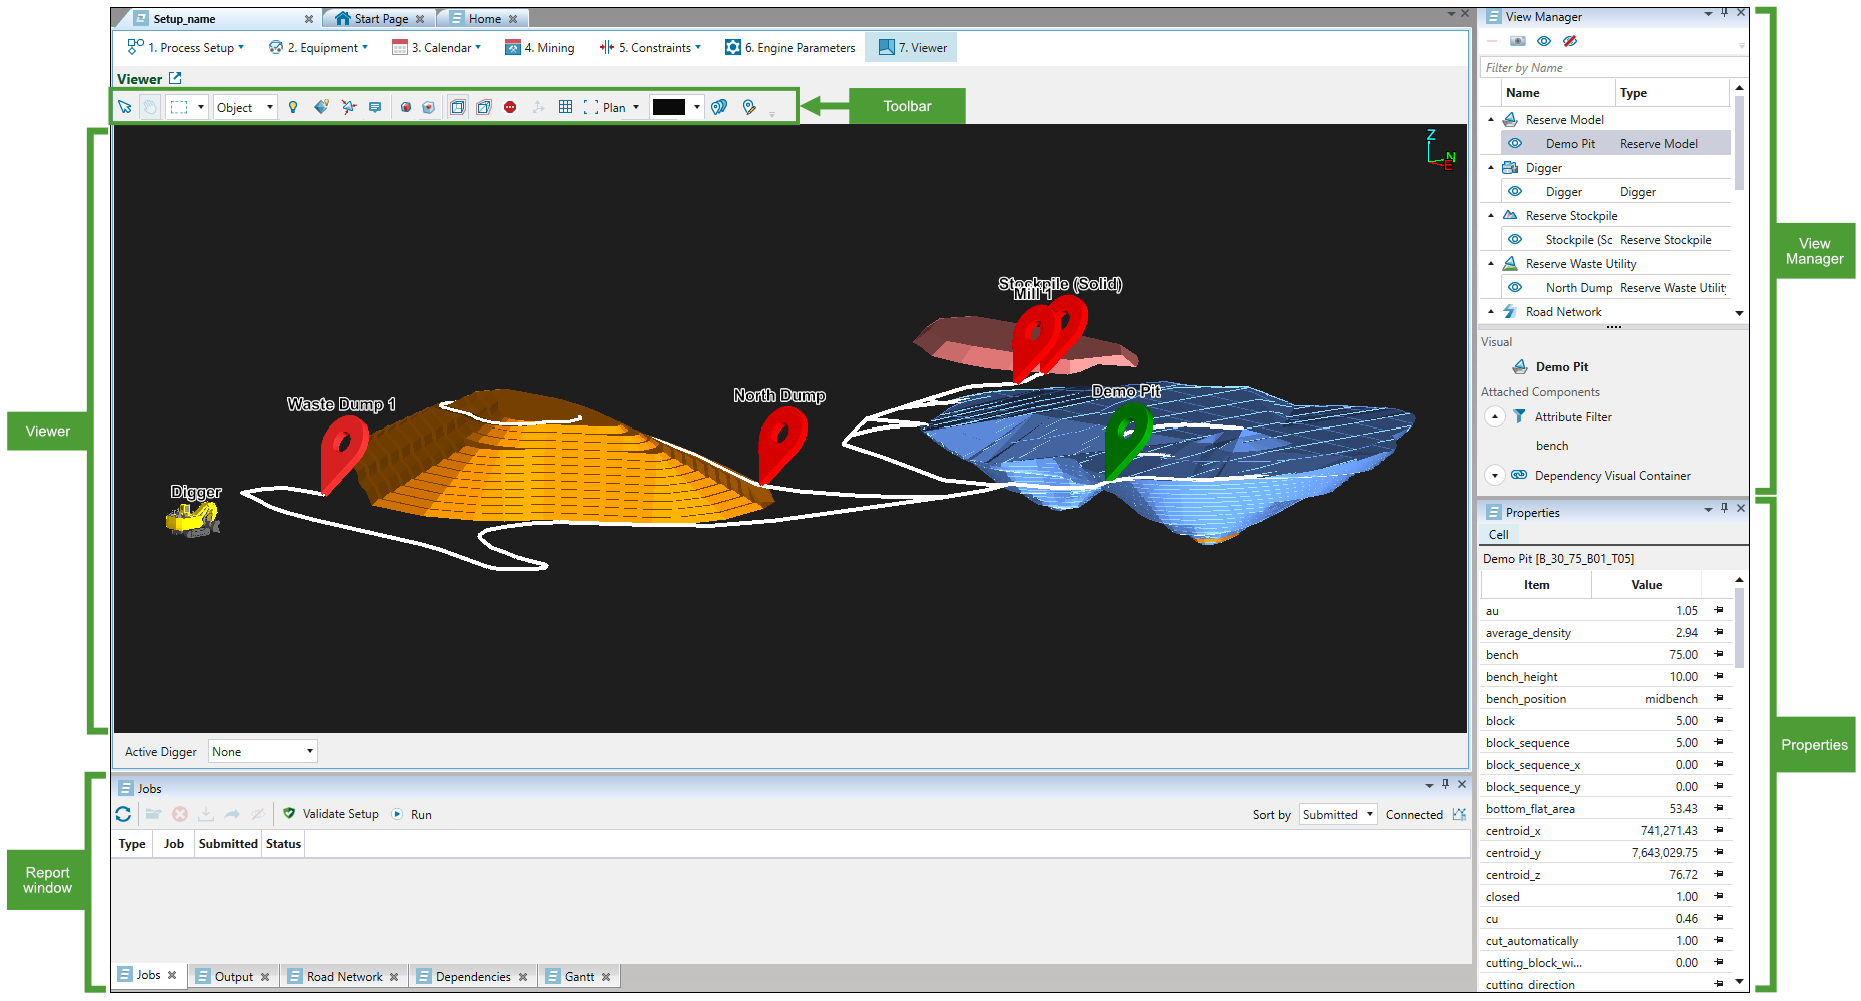Image resolution: width=1861 pixels, height=1001 pixels.
Task: Collapse the Reserve Stockpile group
Action: coord(1491,216)
